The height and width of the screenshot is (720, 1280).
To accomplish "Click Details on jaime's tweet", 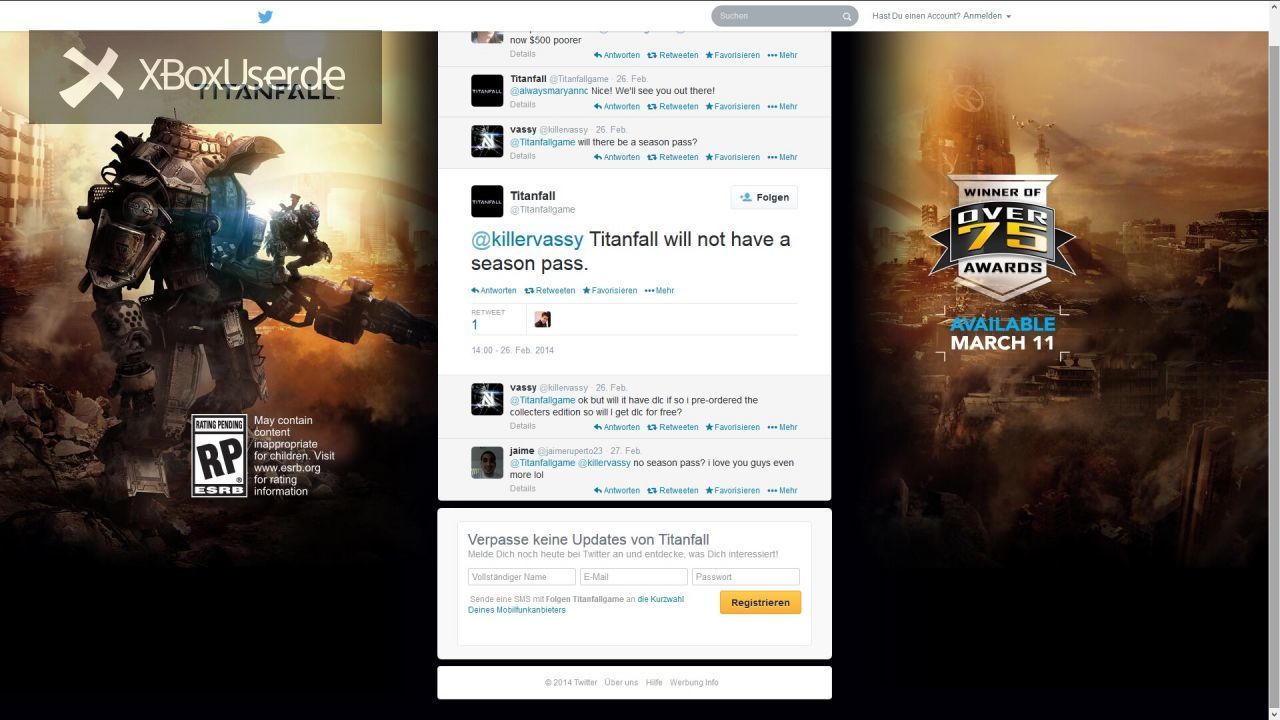I will (x=522, y=489).
